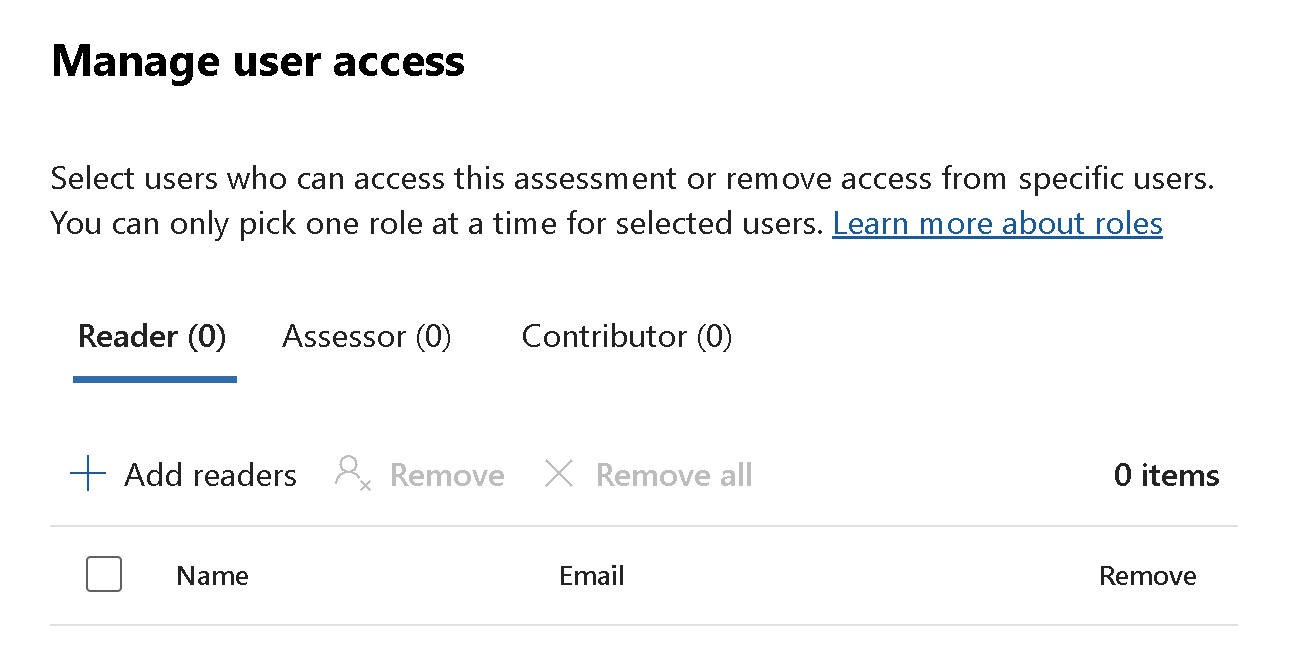The image size is (1291, 667).
Task: Click the 'Select users who can access' description line
Action: tap(631, 179)
